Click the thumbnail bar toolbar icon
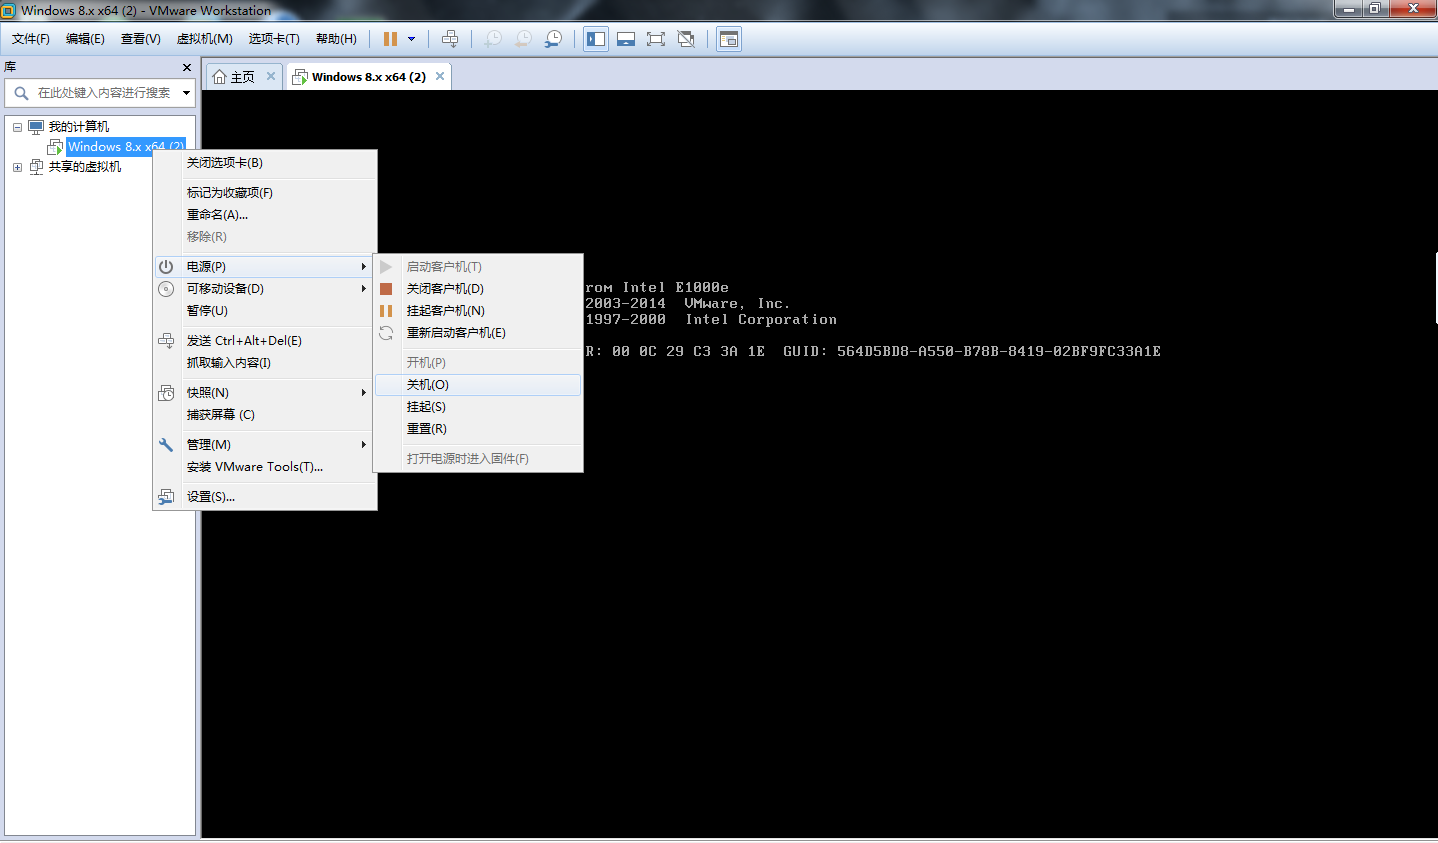The height and width of the screenshot is (843, 1438). coord(626,39)
